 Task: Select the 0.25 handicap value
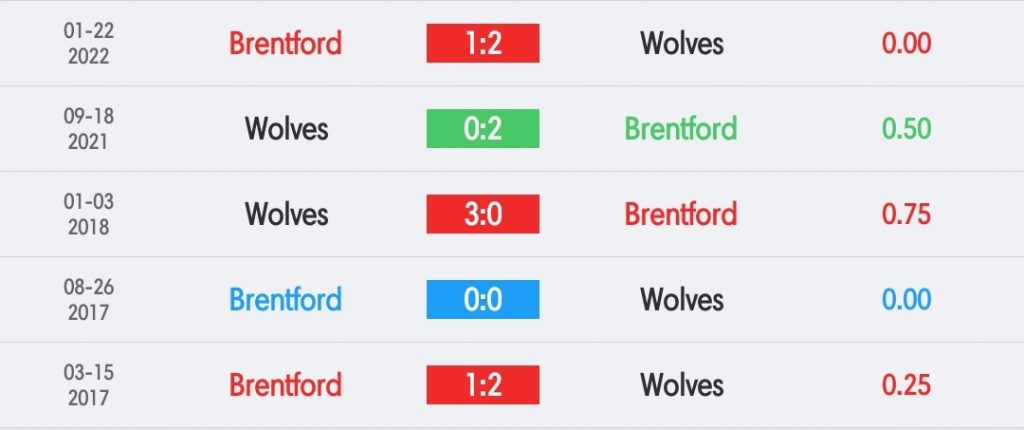point(906,385)
